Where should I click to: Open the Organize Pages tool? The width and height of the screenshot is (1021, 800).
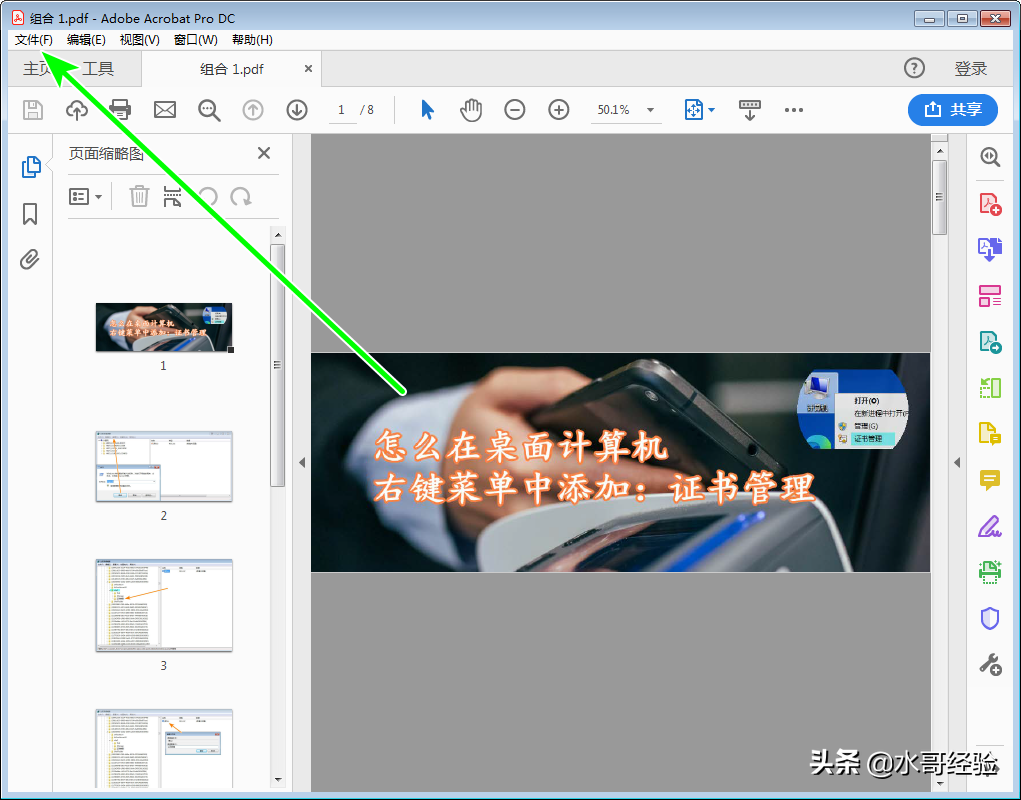coord(990,388)
